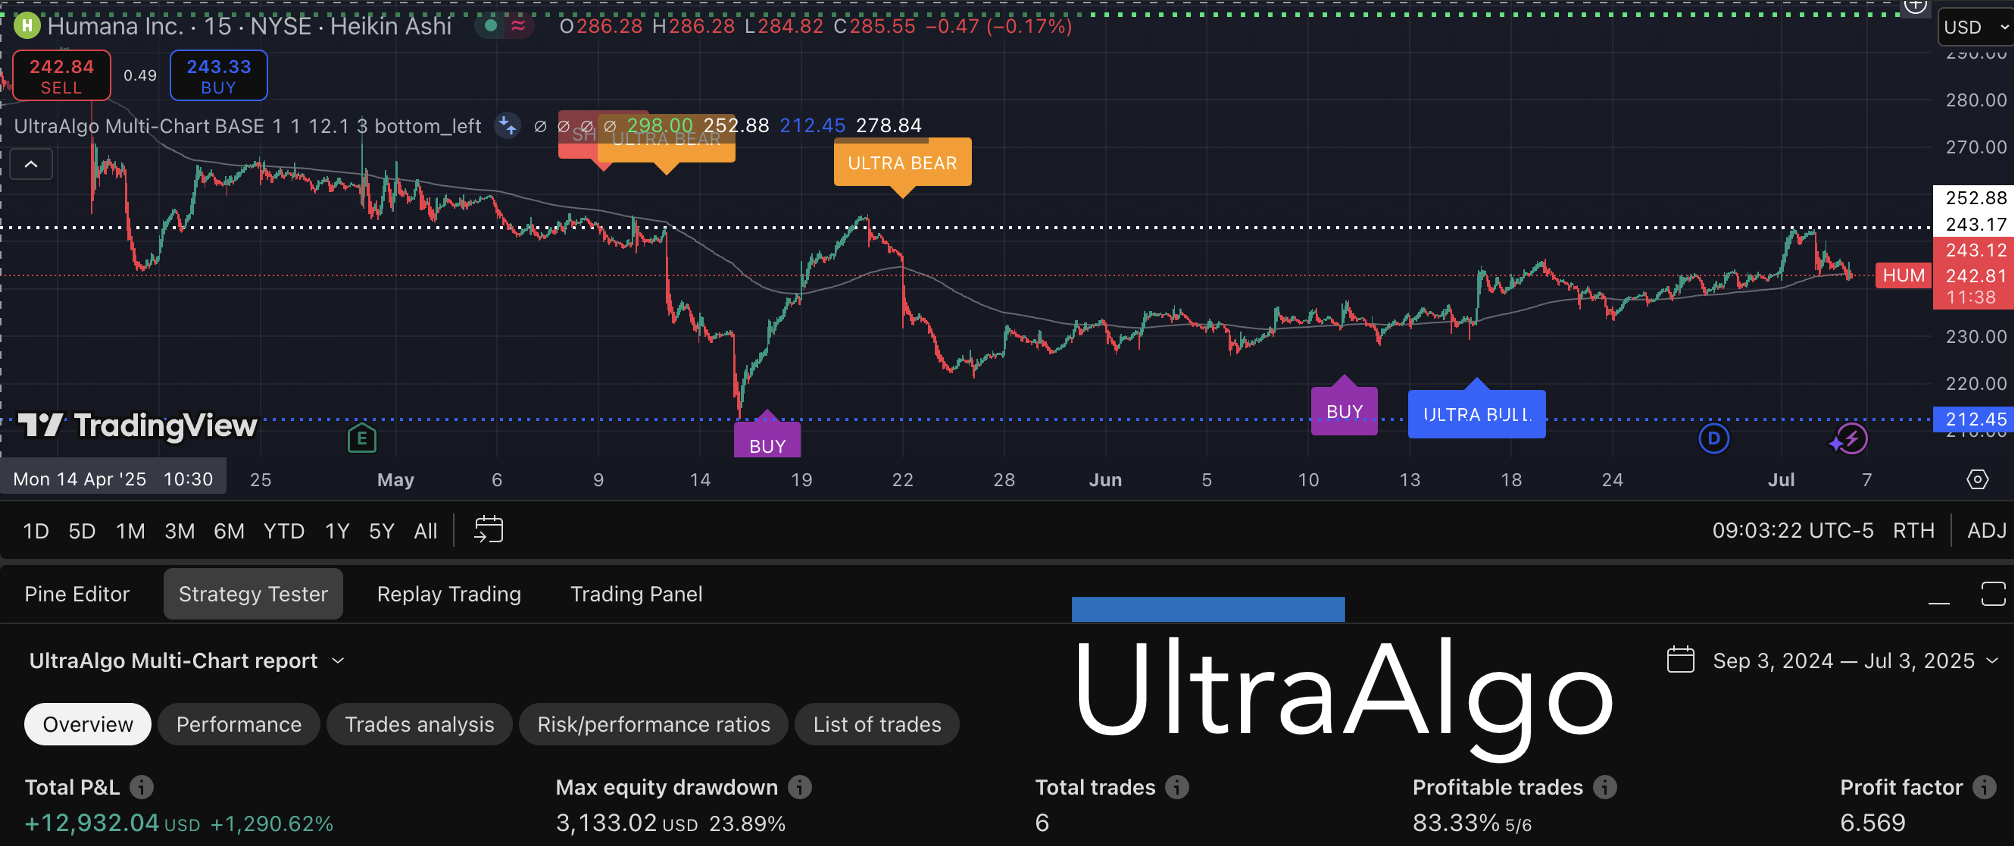2014x846 pixels.
Task: Click the 243.33 BUY button
Action: click(x=218, y=76)
